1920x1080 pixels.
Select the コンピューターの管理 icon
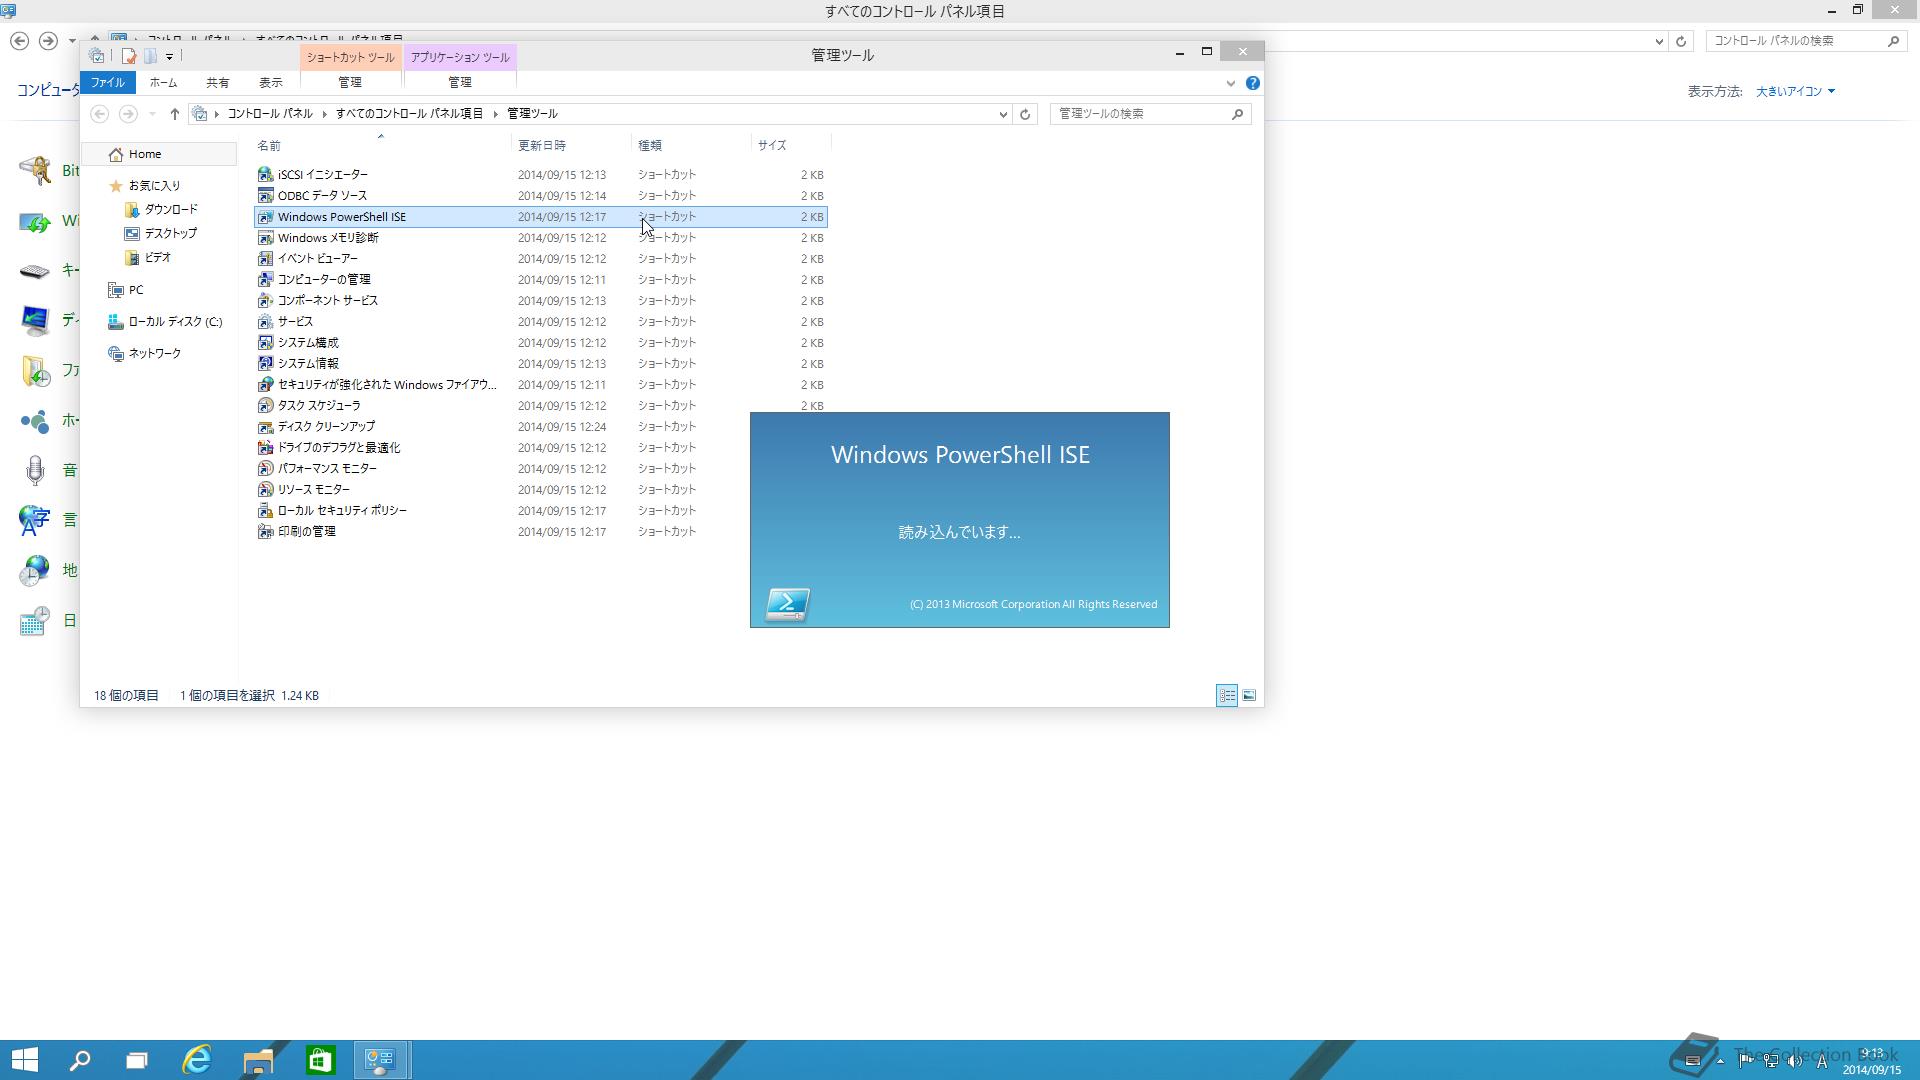pyautogui.click(x=265, y=280)
